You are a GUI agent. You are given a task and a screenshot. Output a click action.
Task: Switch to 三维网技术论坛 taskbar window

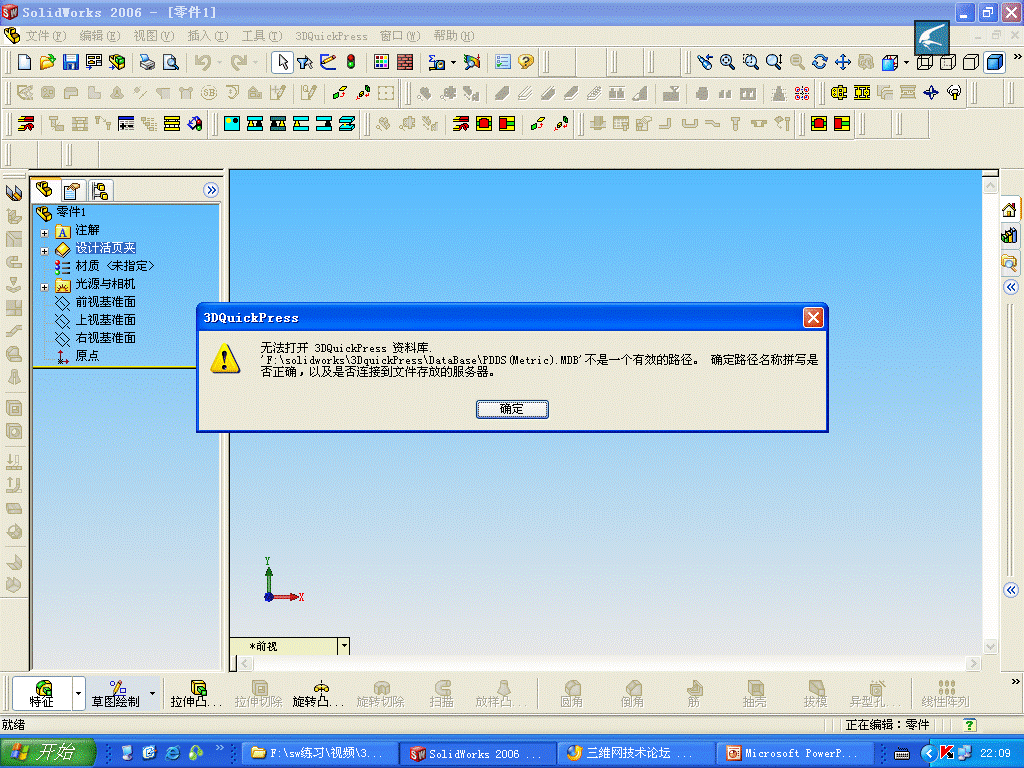click(636, 753)
